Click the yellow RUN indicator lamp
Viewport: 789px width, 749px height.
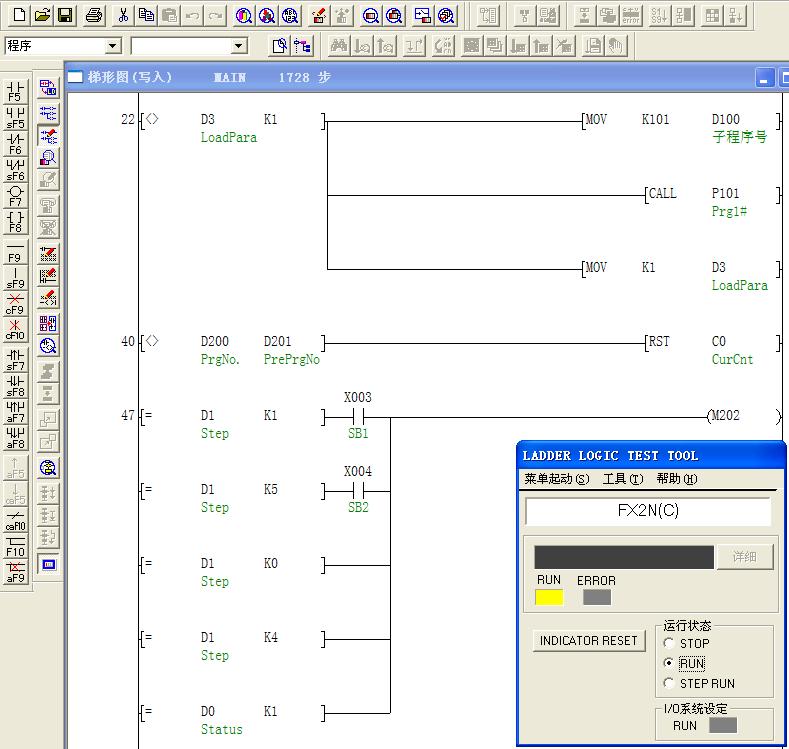[549, 597]
